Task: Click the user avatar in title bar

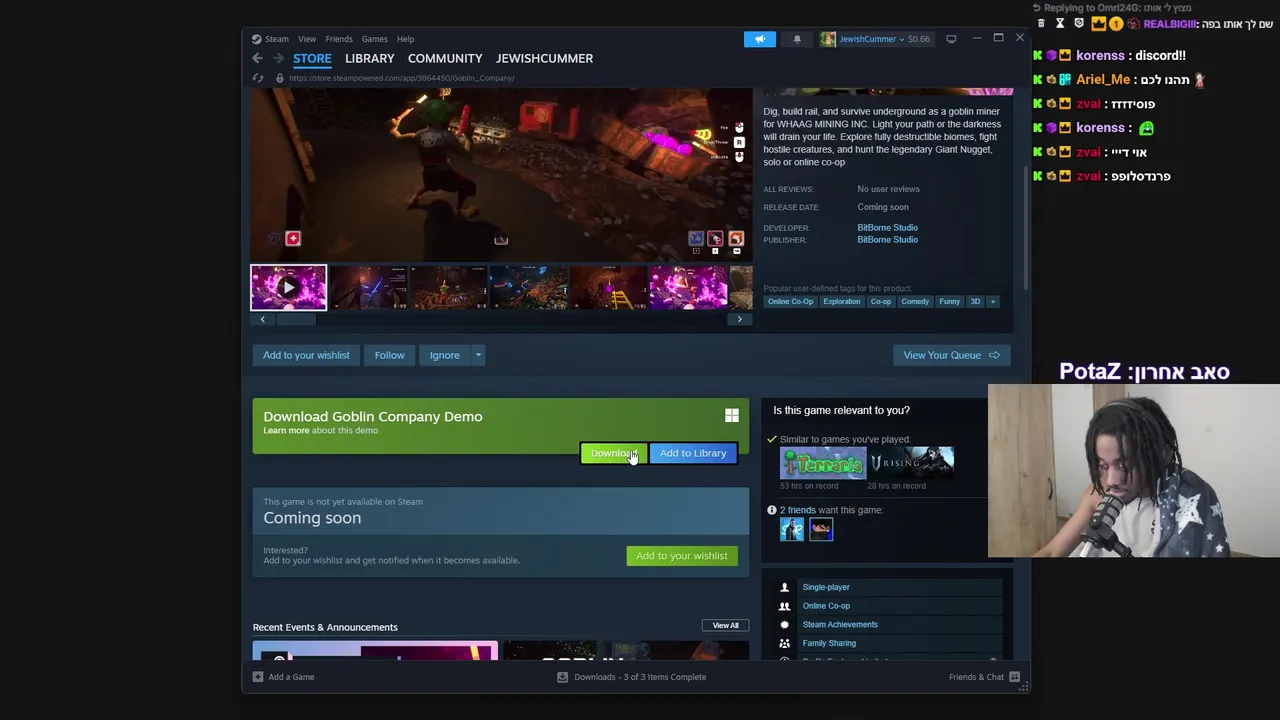Action: [x=828, y=39]
